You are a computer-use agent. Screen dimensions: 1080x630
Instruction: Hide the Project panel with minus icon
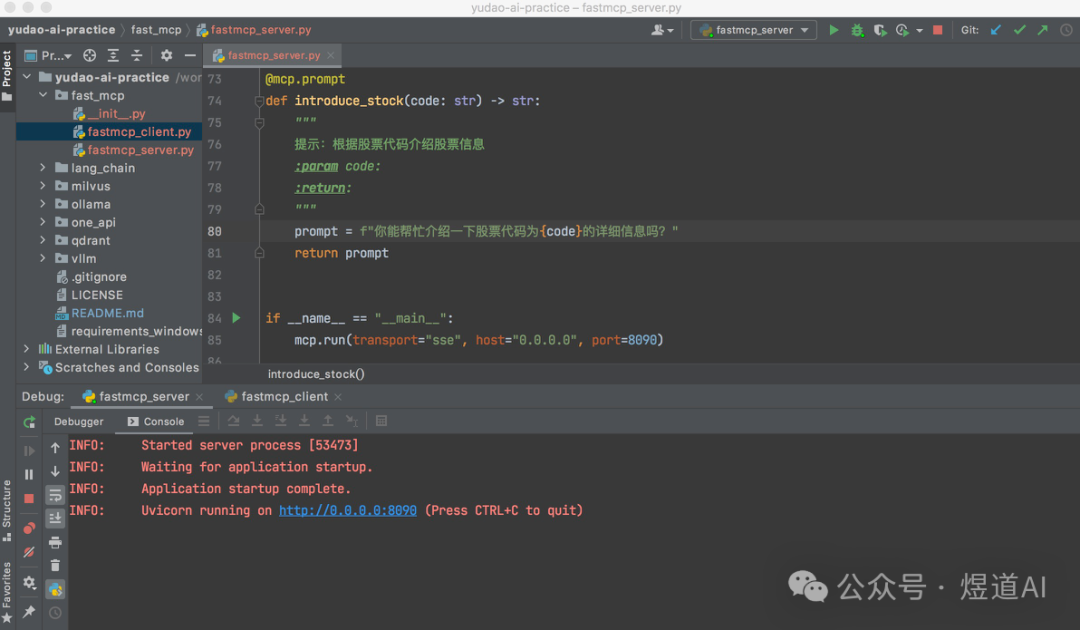[x=190, y=56]
